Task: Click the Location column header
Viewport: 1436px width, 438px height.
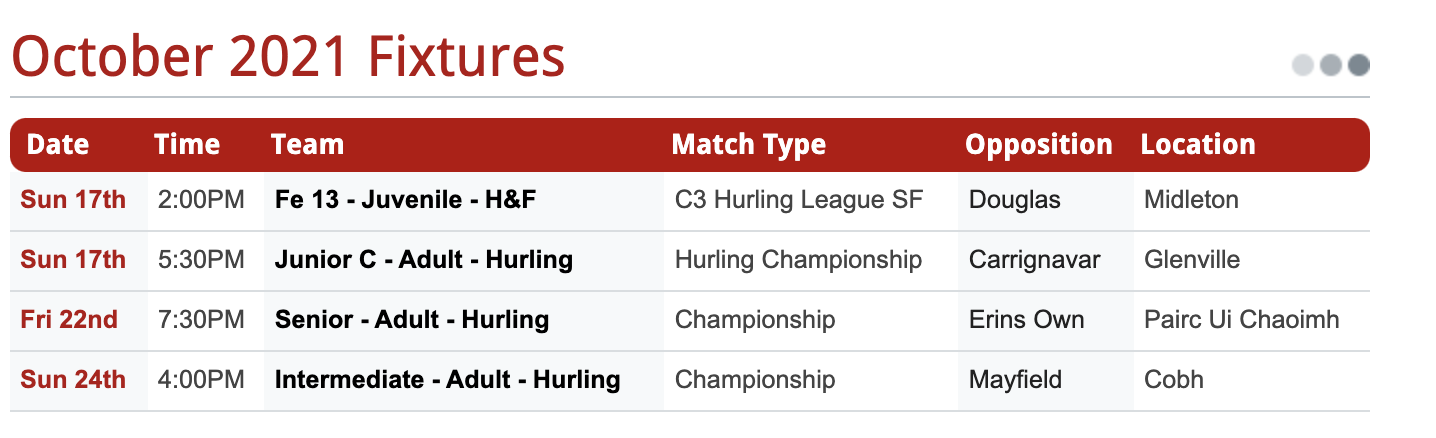Action: [1198, 144]
